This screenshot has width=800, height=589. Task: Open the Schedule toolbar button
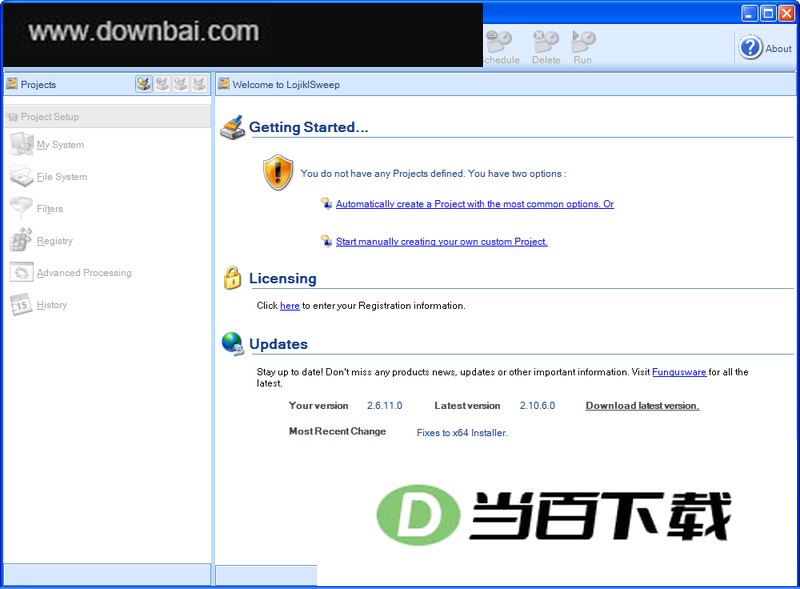501,47
